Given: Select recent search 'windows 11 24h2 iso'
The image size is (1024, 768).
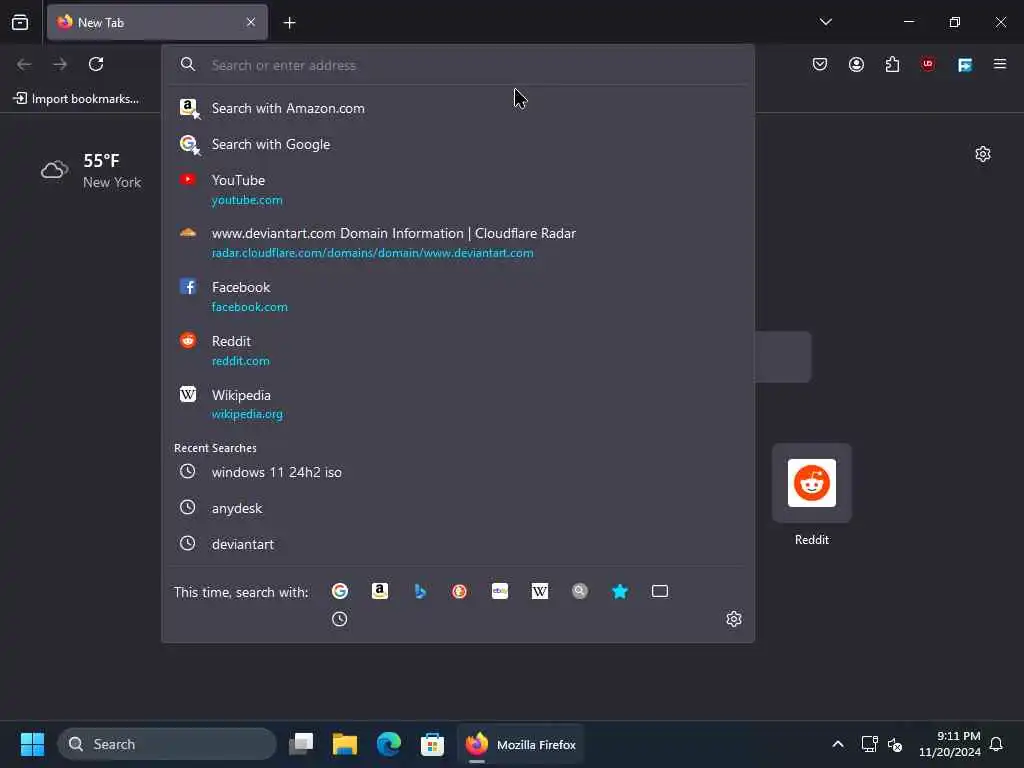Looking at the screenshot, I should [458, 472].
